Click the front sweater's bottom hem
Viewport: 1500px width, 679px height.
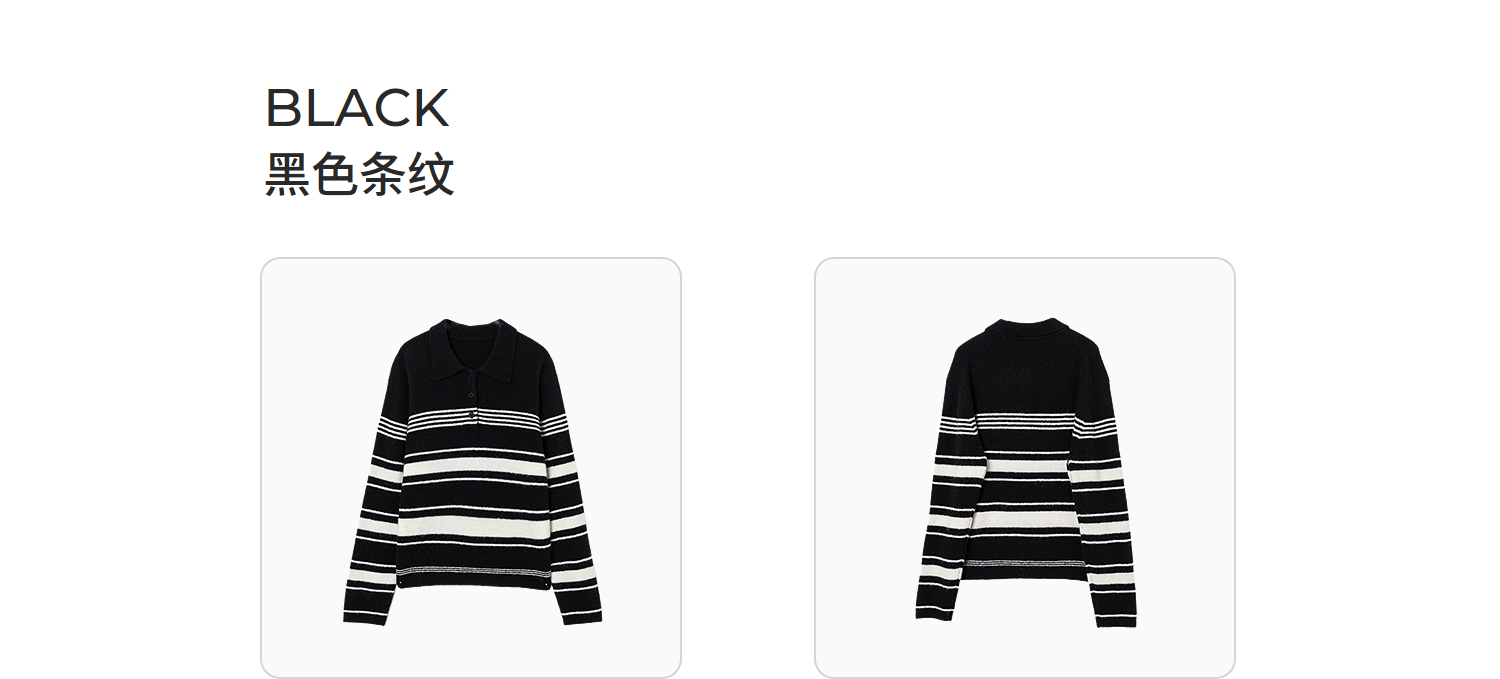point(472,579)
